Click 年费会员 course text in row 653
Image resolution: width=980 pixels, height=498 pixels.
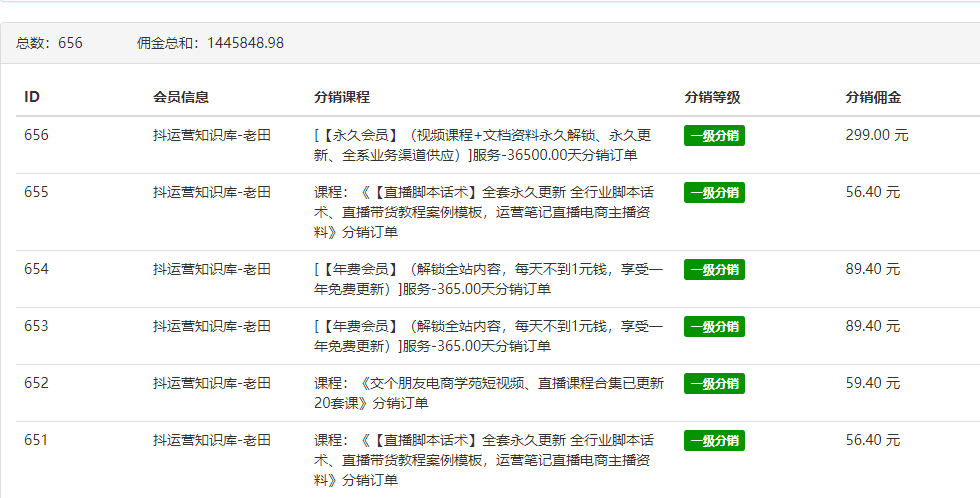pyautogui.click(x=488, y=336)
